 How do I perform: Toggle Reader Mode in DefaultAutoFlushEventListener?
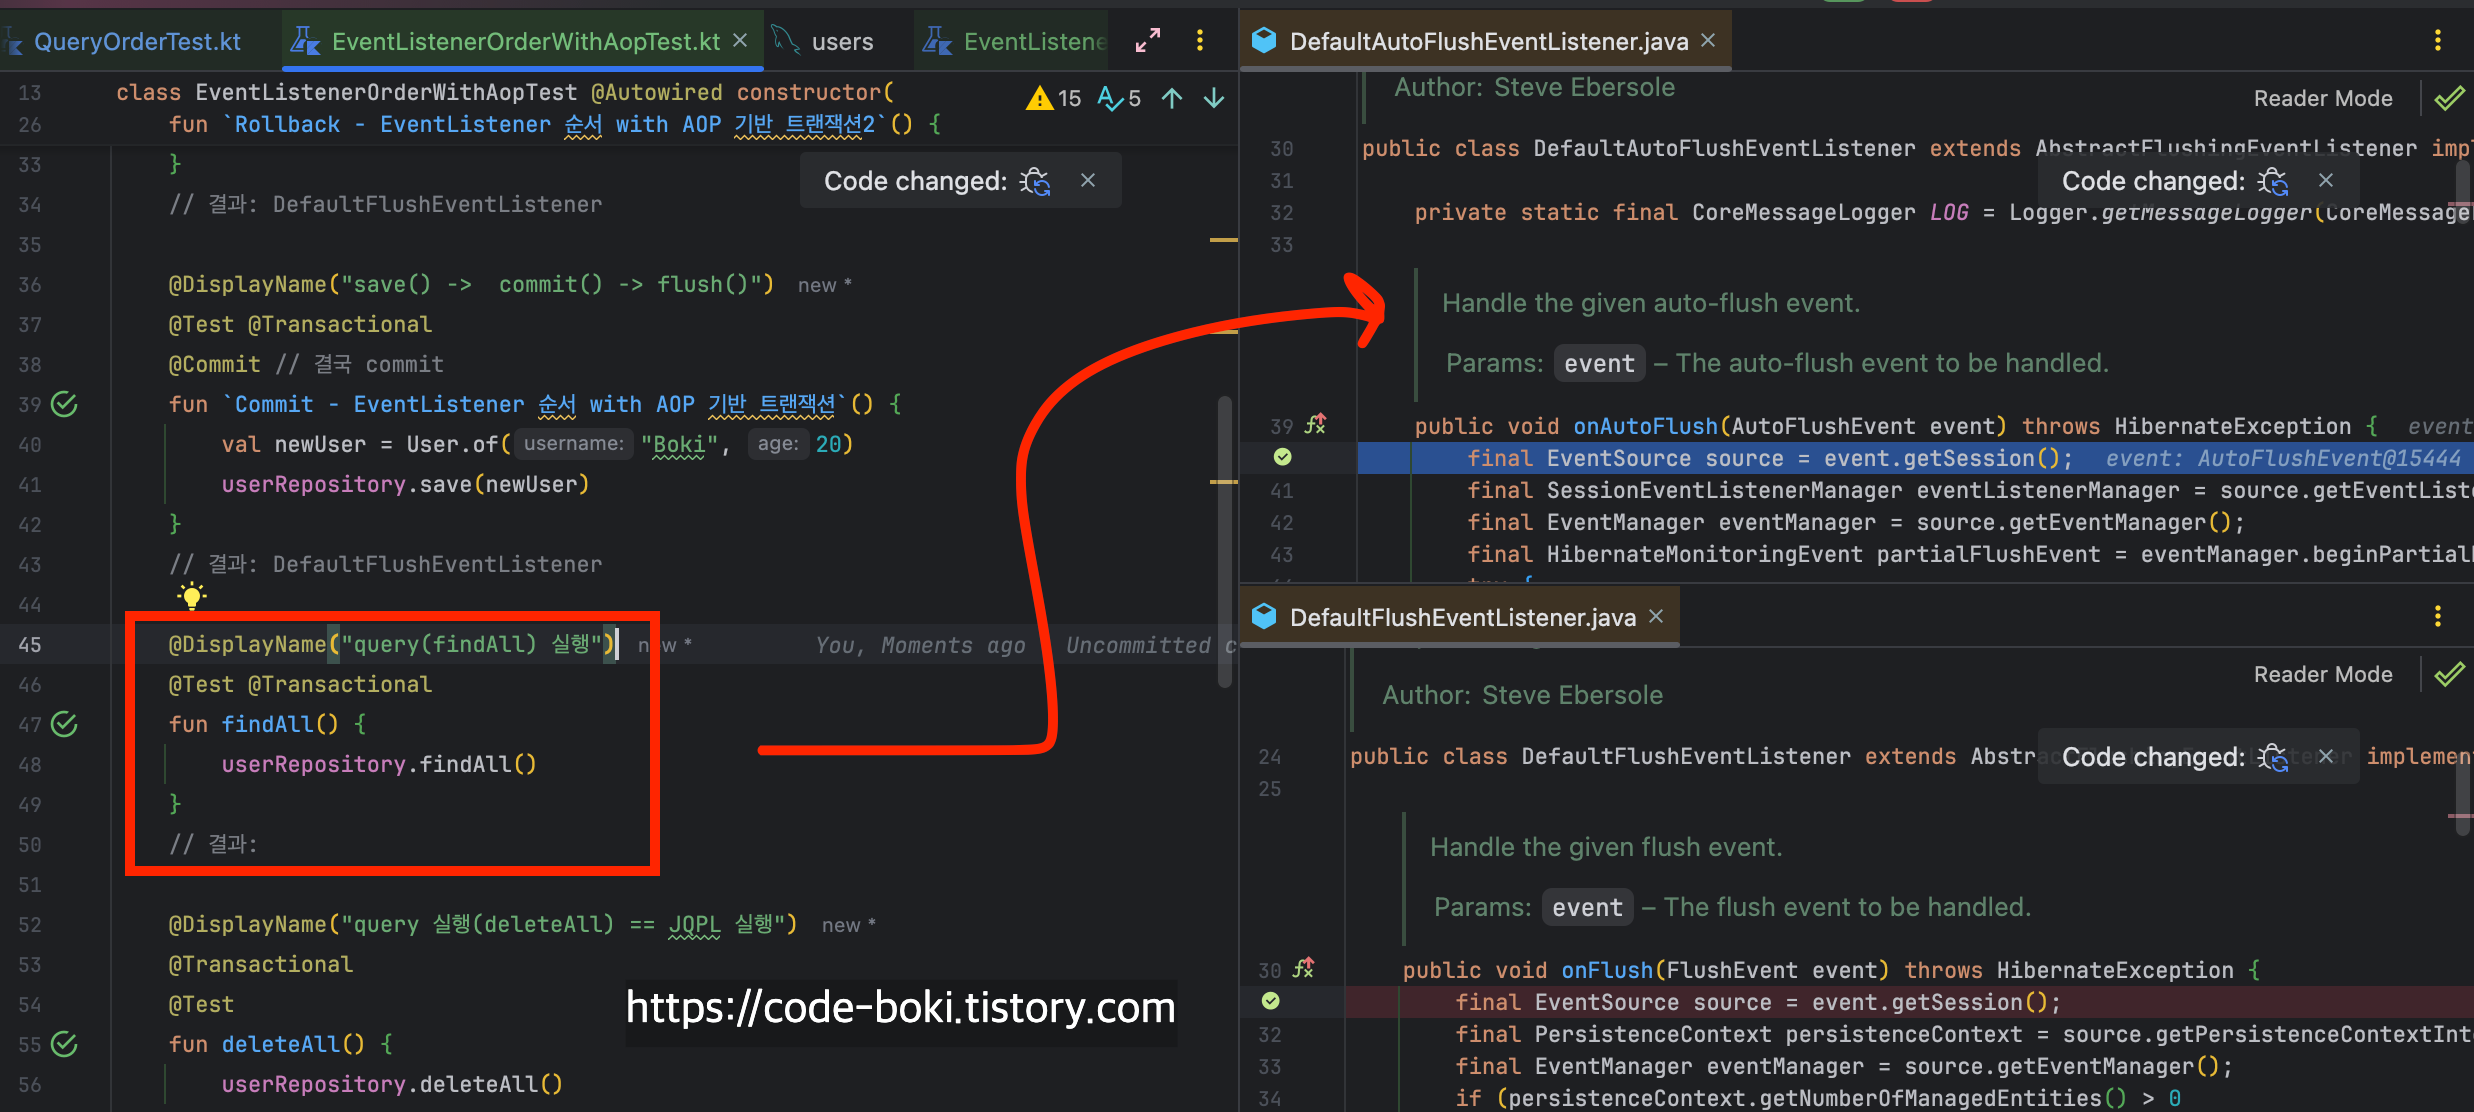(2322, 98)
